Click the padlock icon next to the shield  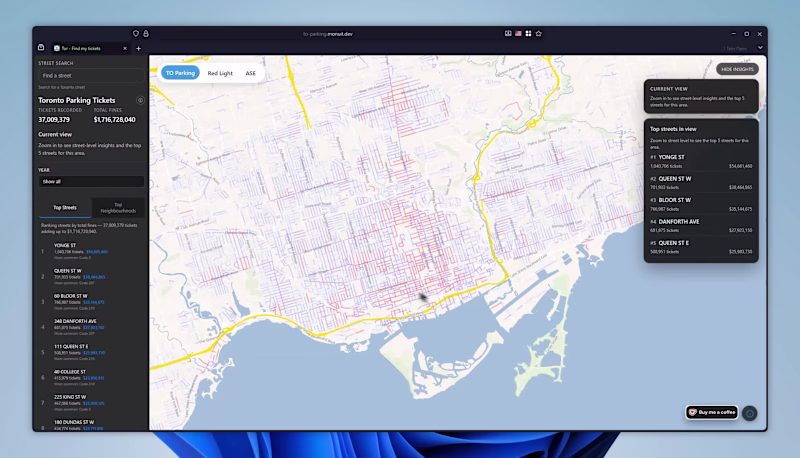(146, 34)
